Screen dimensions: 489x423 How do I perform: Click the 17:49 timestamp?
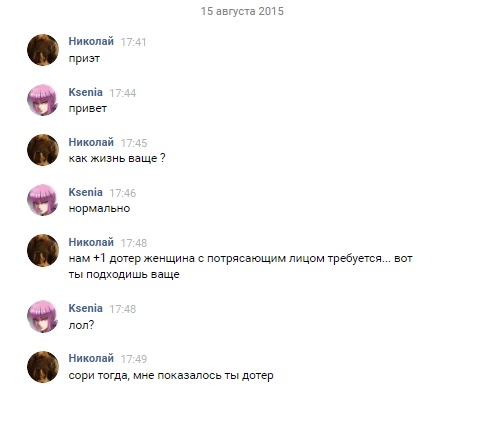click(x=133, y=359)
